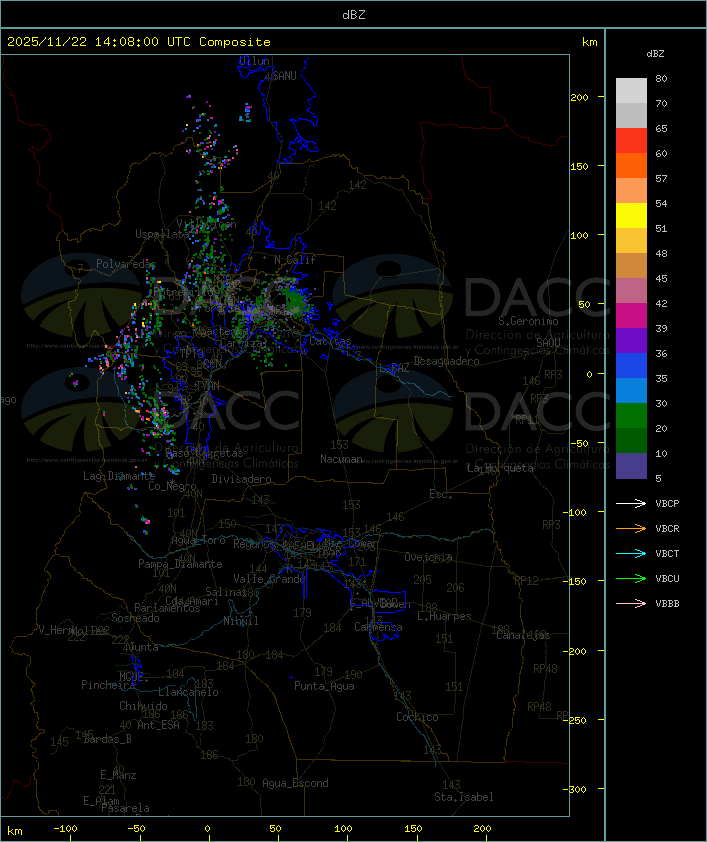Click the -100 tick on bottom axis
707x842 pixels.
point(65,829)
